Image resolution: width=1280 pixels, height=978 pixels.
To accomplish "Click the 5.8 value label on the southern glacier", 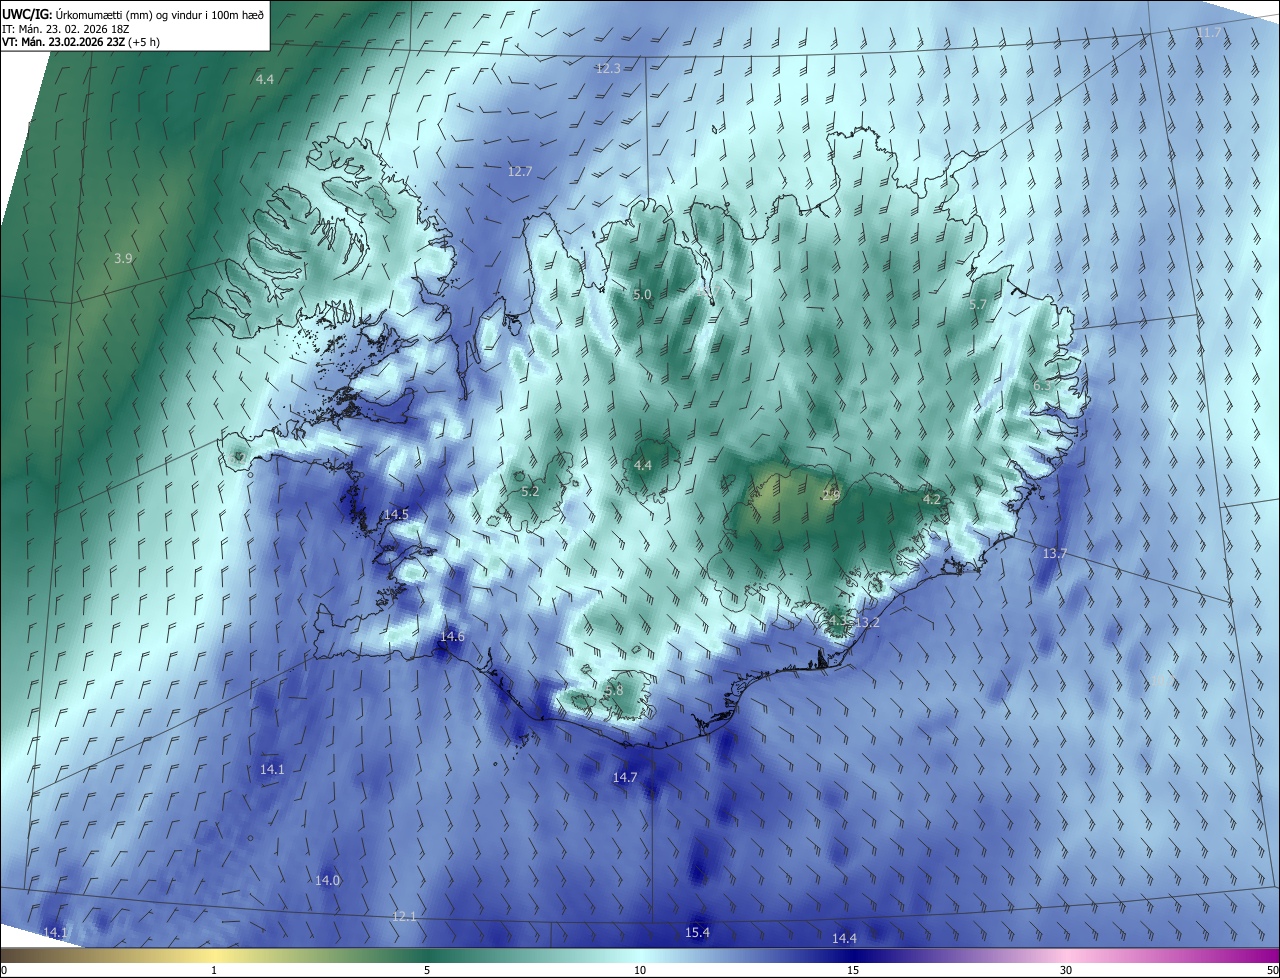I will (614, 691).
